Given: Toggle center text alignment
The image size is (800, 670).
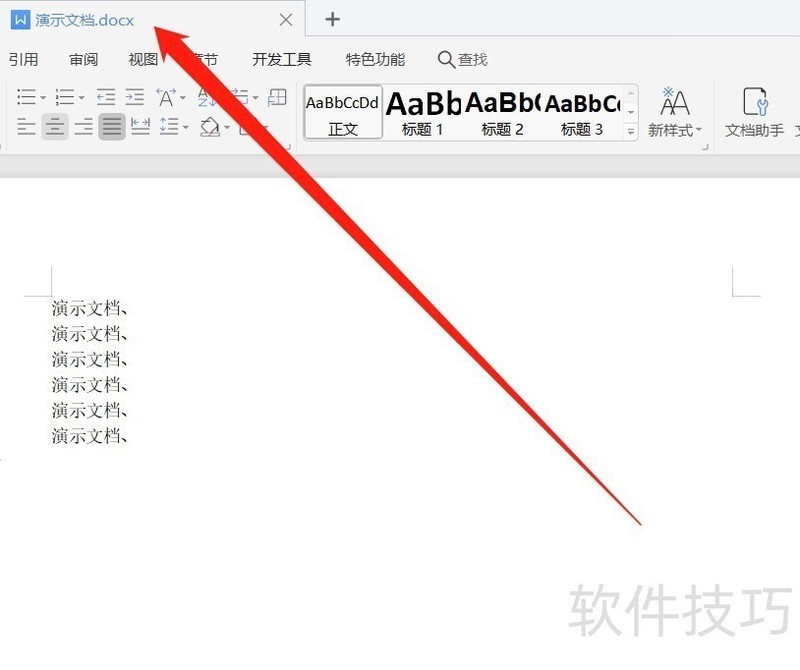Looking at the screenshot, I should pos(55,126).
